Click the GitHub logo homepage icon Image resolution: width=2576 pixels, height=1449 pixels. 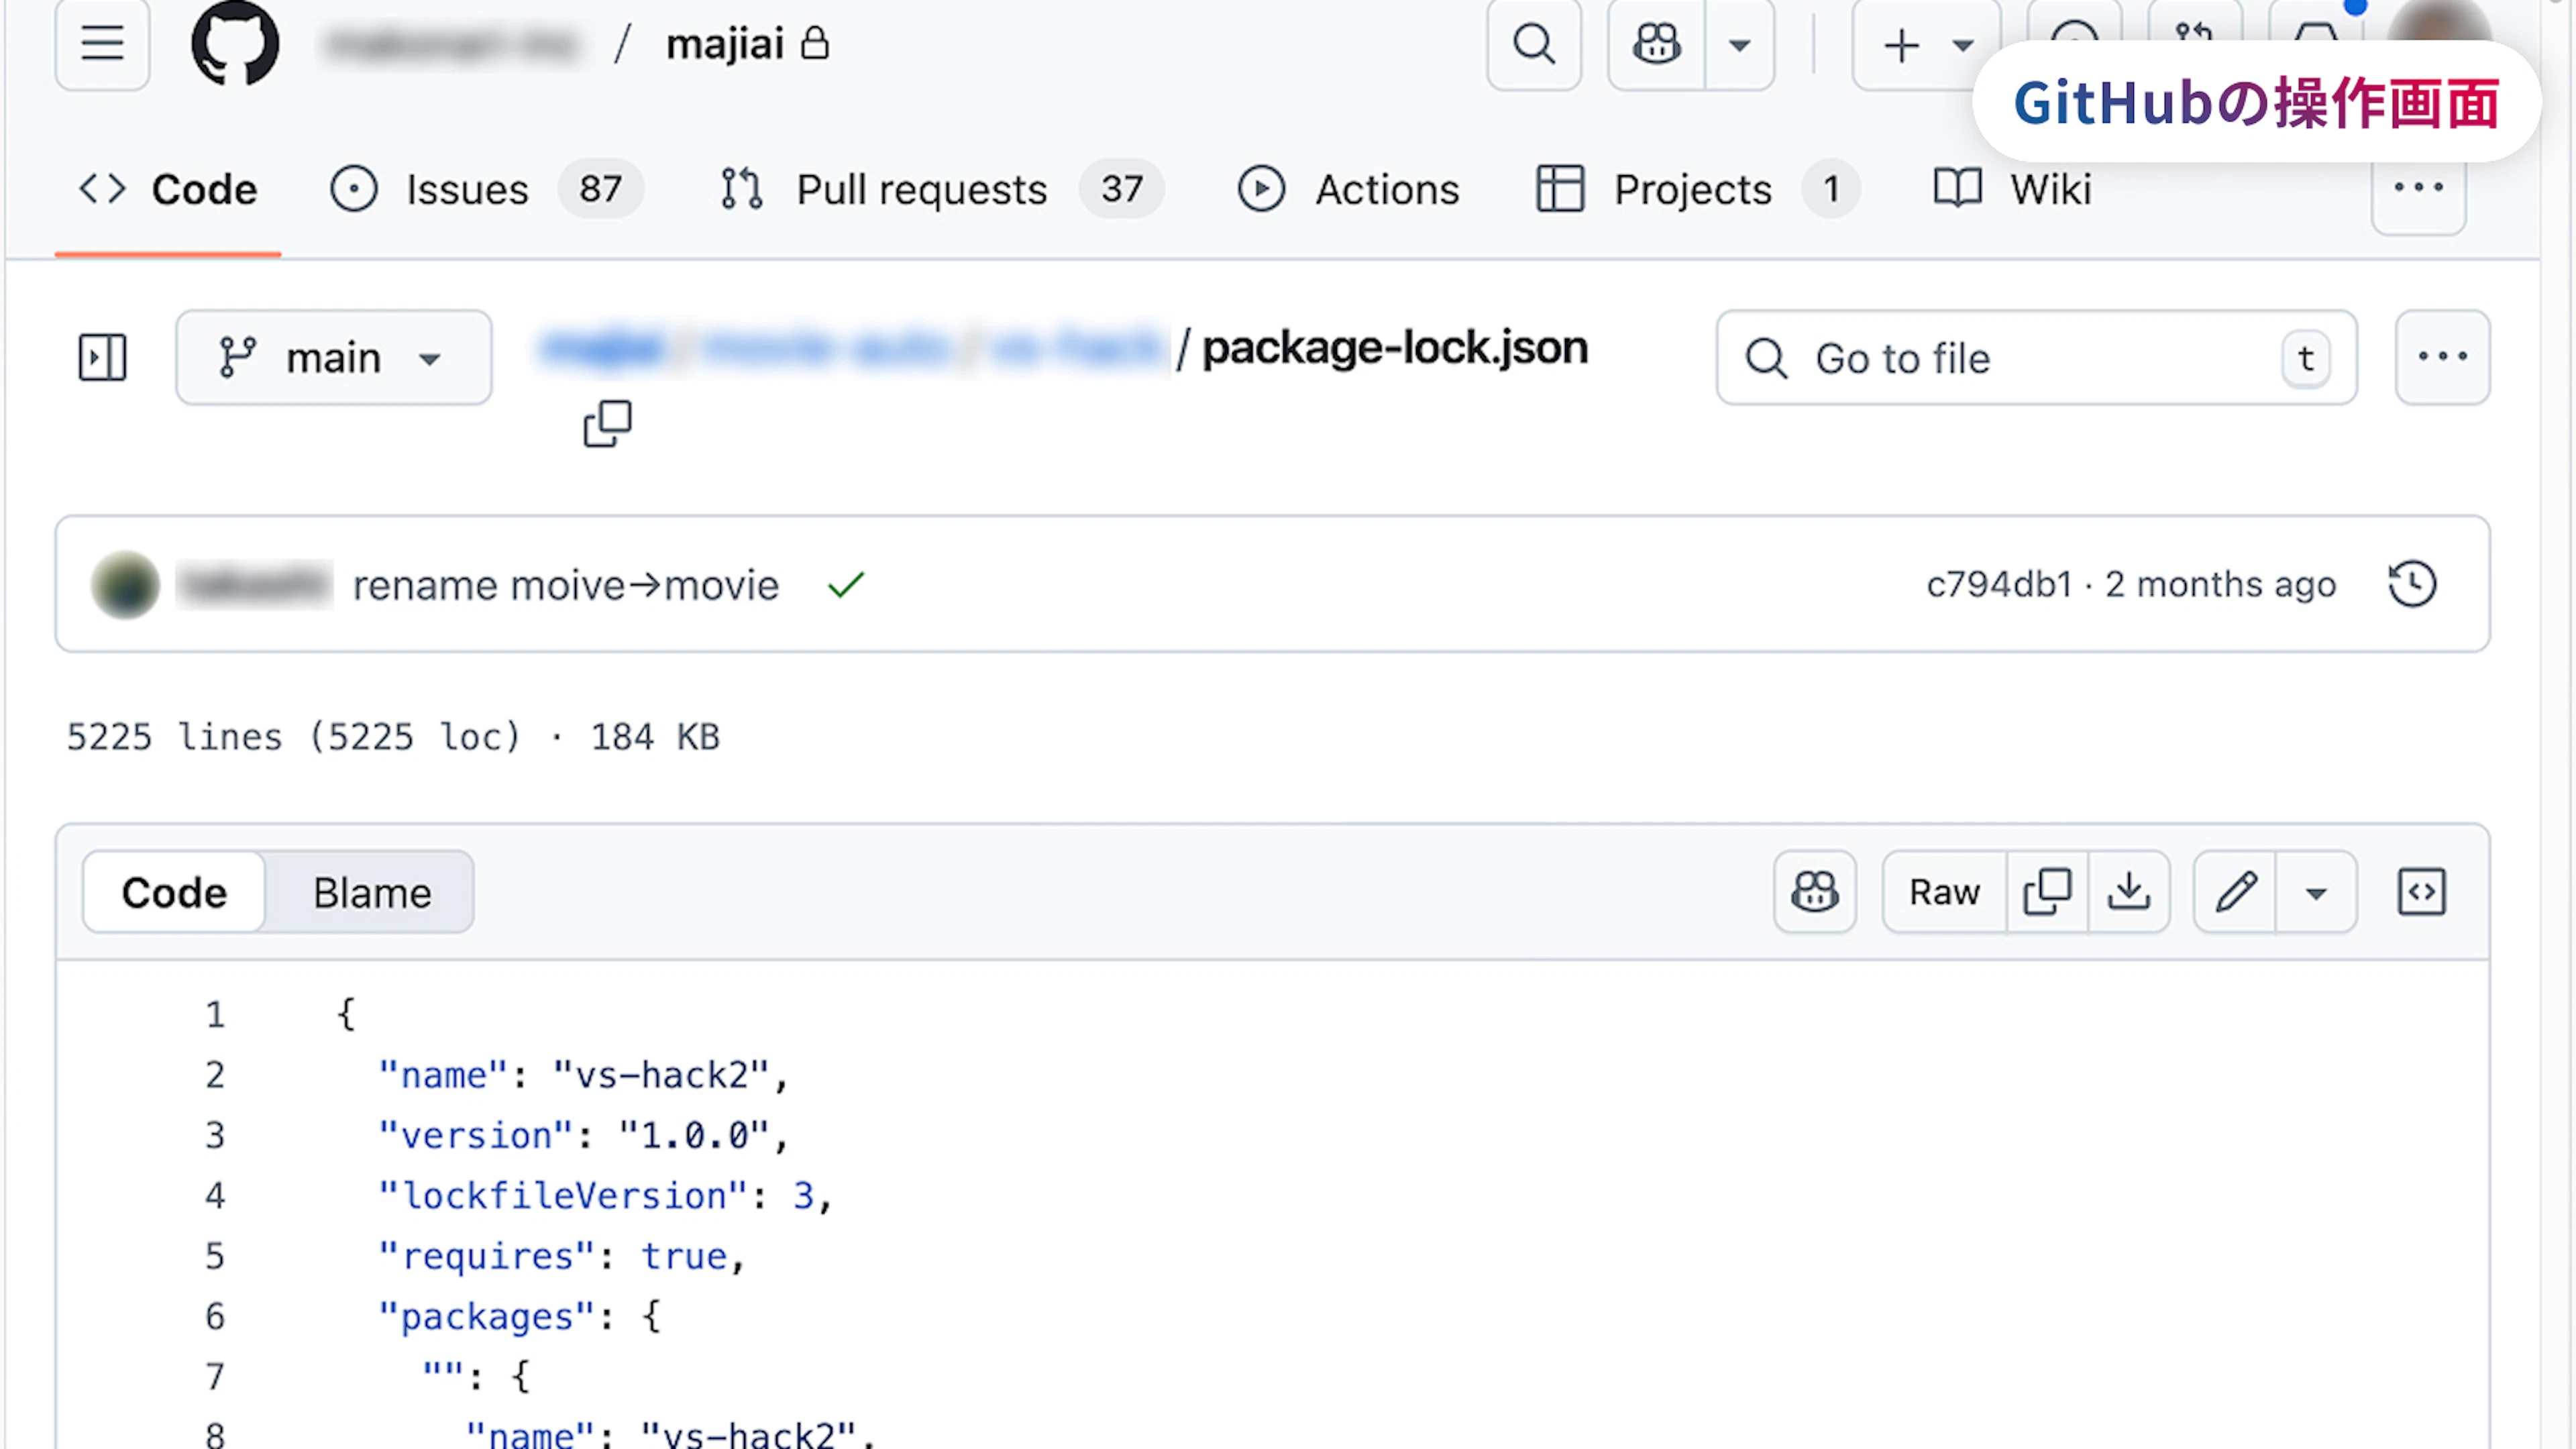click(x=235, y=44)
